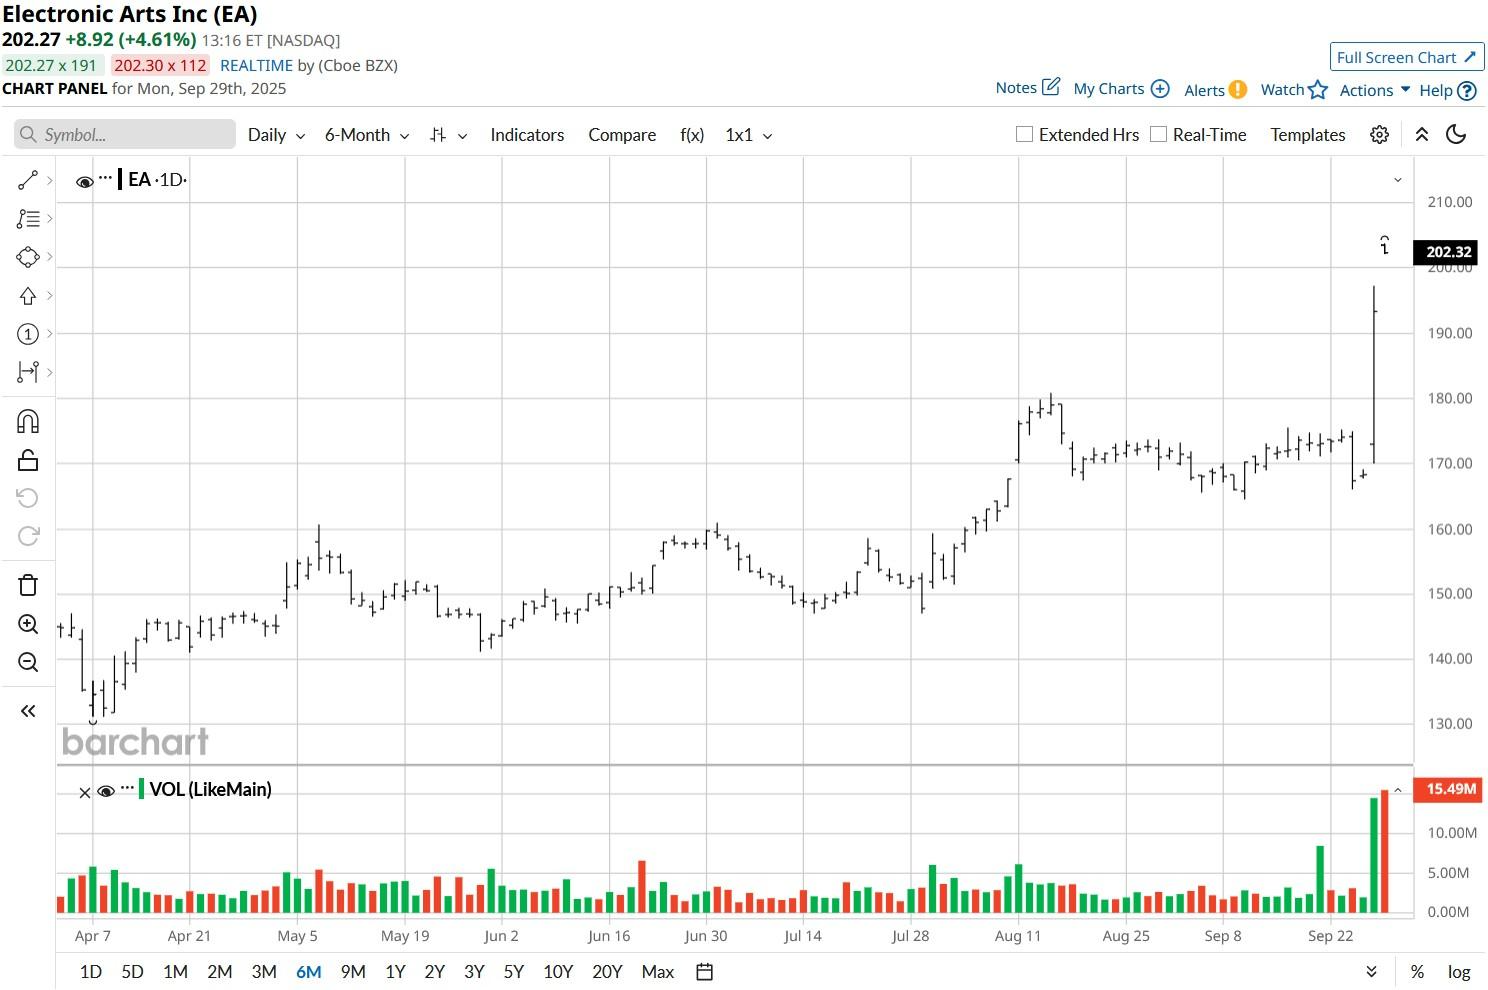
Task: Collapse the drawing toolbar
Action: coord(28,710)
